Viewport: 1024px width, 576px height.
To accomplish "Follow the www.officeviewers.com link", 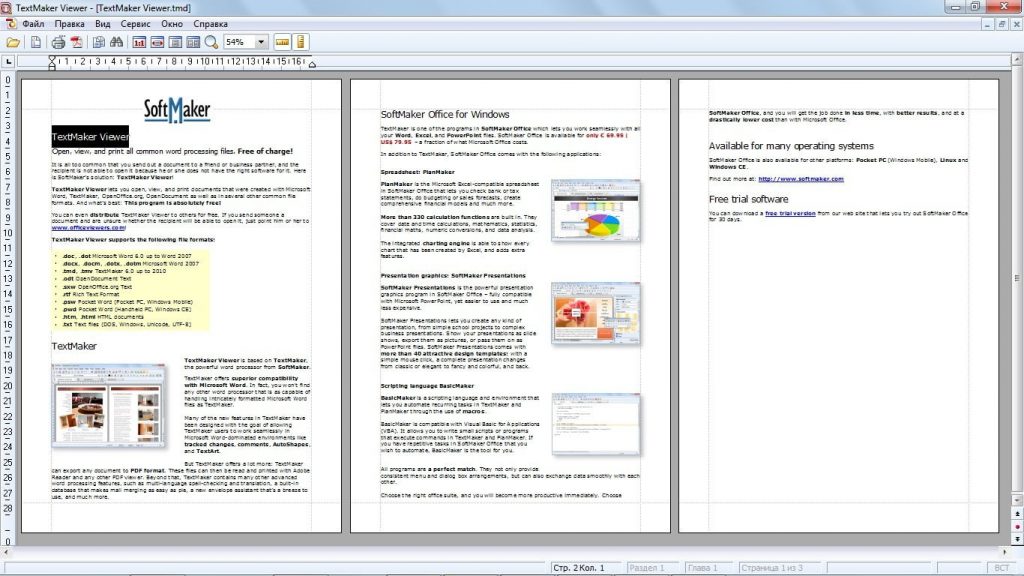I will 88,228.
